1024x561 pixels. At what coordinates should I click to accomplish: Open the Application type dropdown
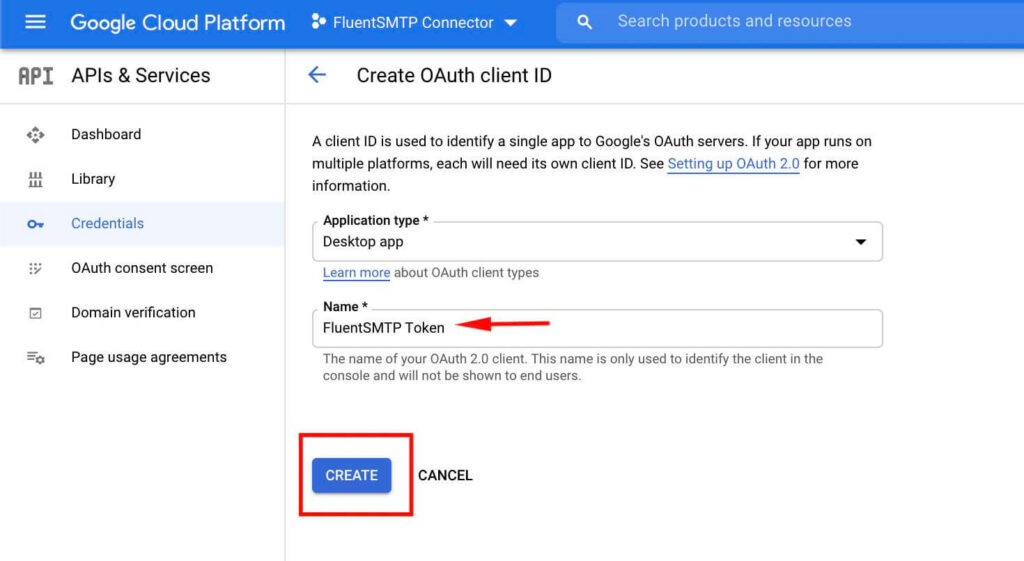(x=597, y=242)
